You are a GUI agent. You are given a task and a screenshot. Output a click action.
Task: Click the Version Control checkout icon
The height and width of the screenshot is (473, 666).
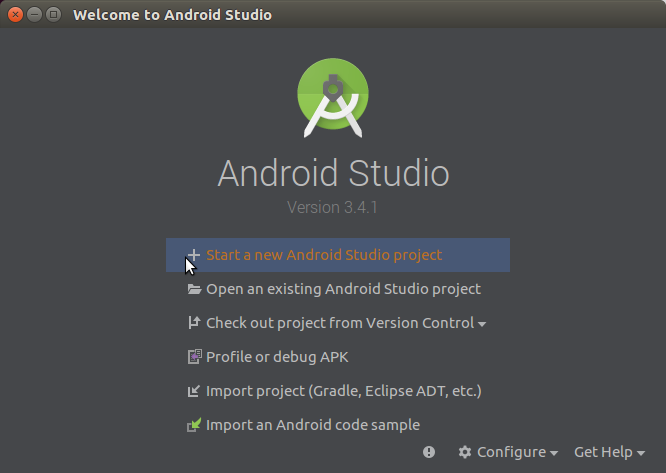pos(194,323)
